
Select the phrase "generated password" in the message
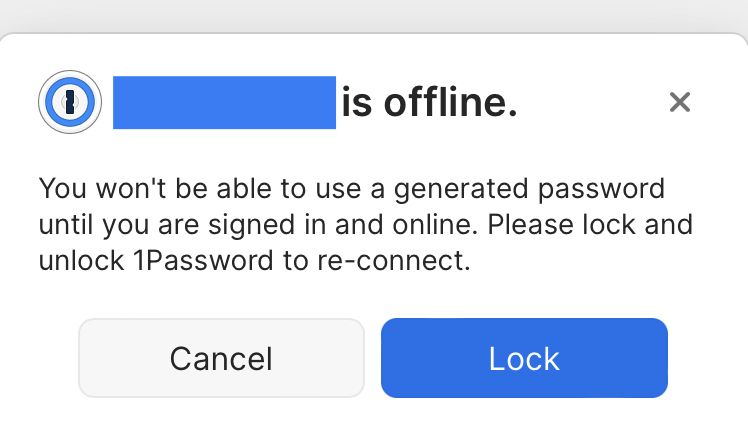click(534, 188)
